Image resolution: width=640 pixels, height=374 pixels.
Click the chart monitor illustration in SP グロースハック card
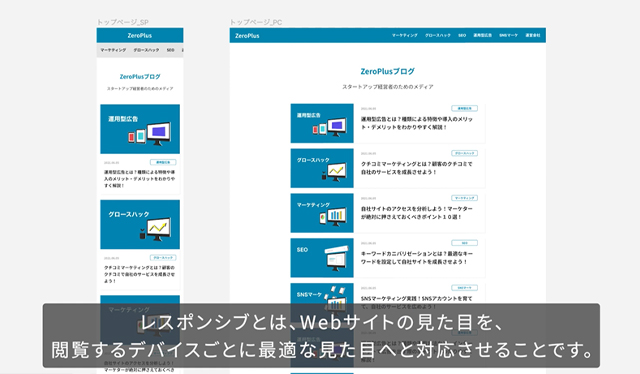click(x=155, y=229)
